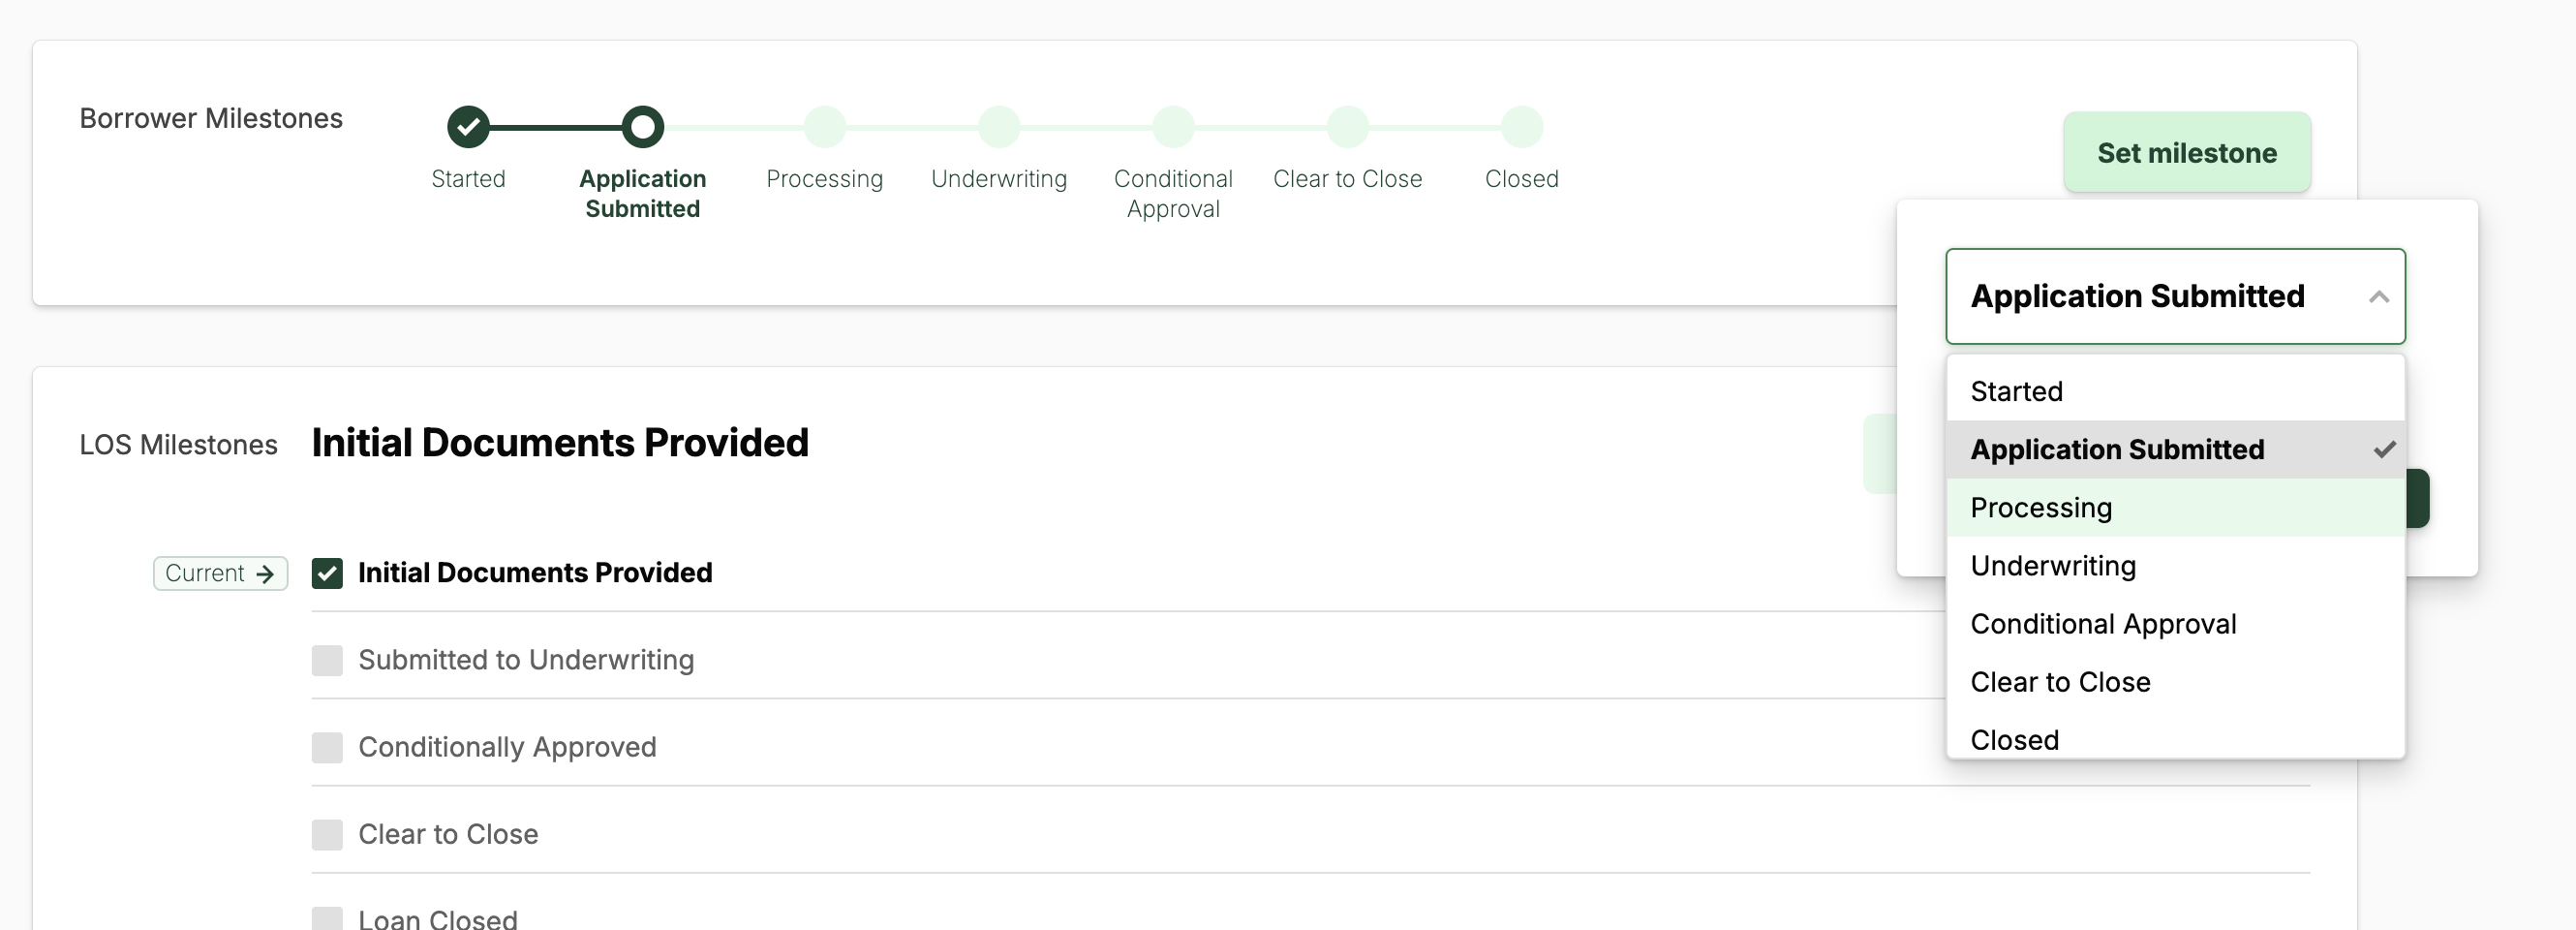Pick Conditional Approval from the dropdown options
The image size is (2576, 930).
tap(2102, 624)
